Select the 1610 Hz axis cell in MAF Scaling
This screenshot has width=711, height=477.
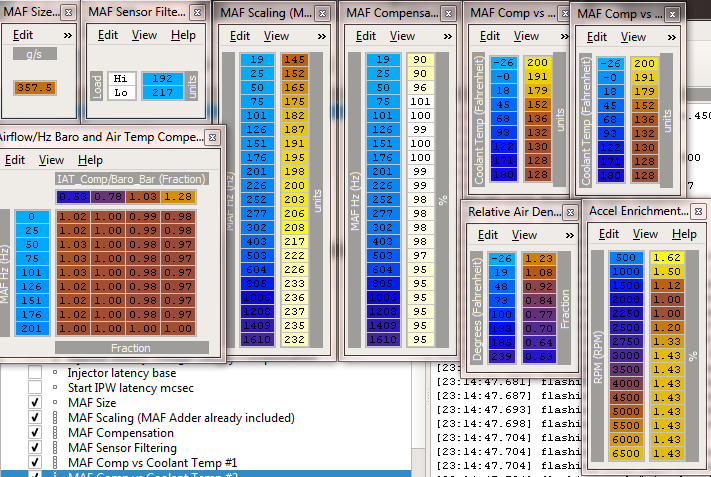click(257, 339)
